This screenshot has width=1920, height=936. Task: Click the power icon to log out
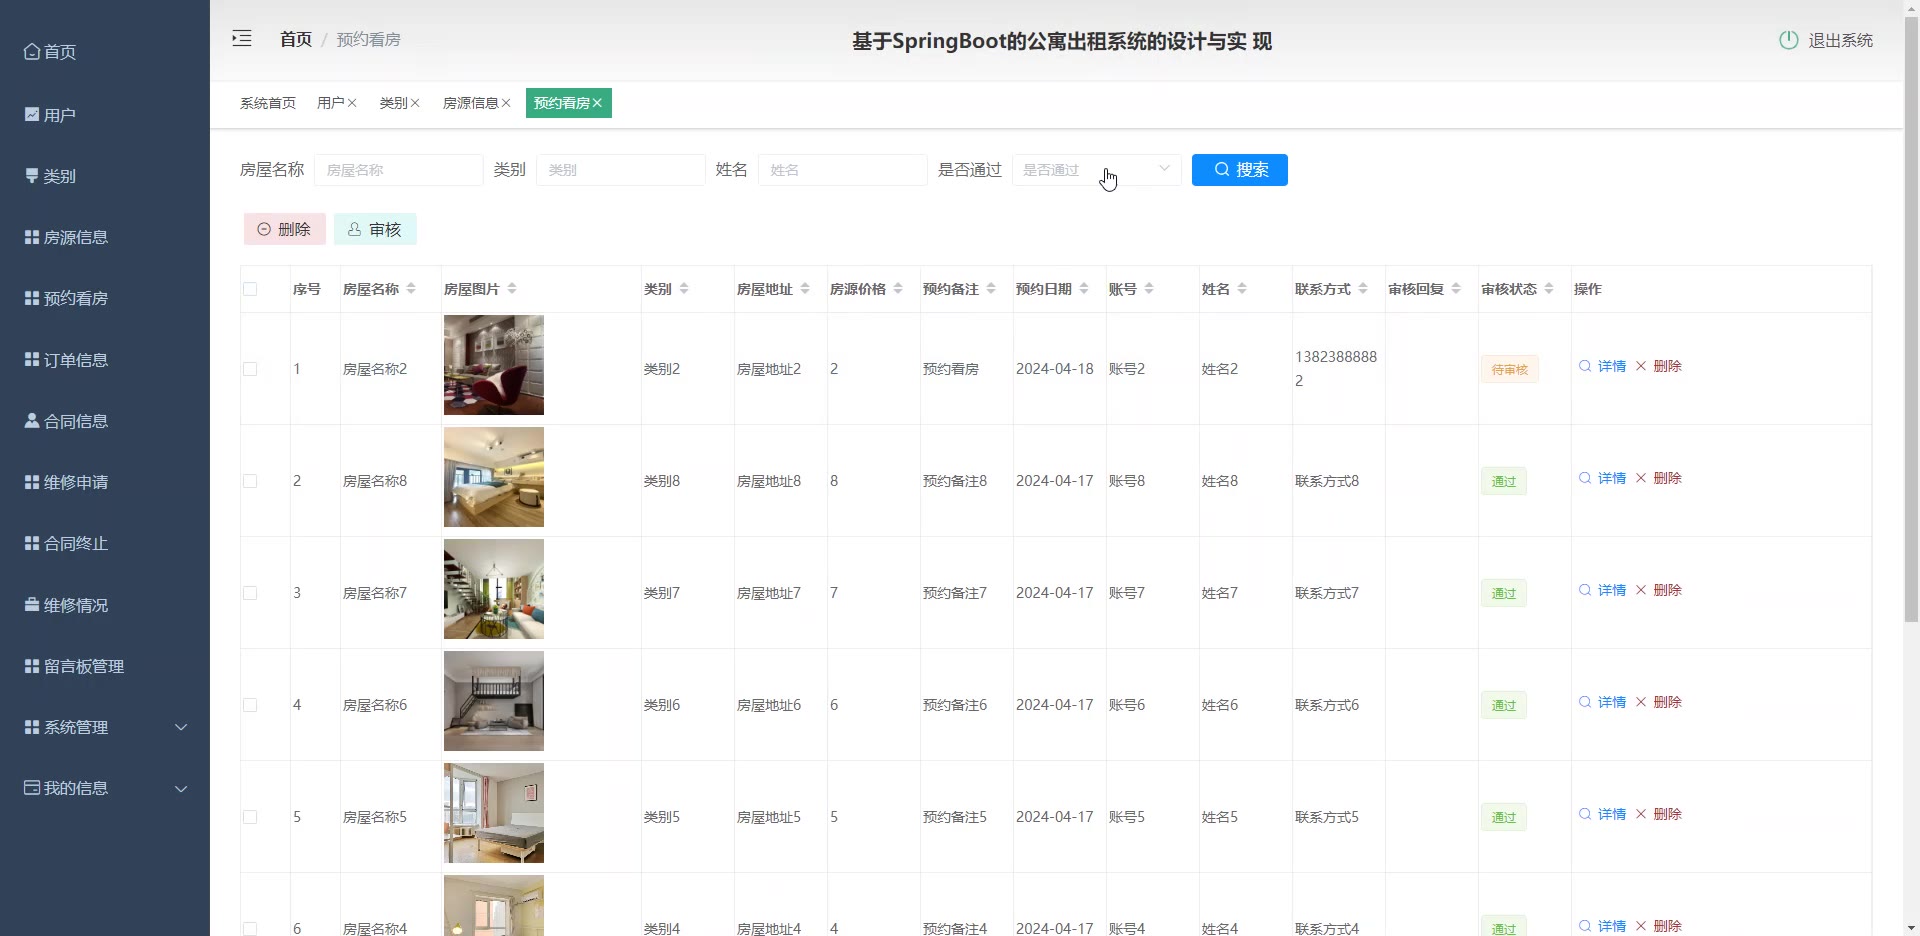pos(1788,40)
